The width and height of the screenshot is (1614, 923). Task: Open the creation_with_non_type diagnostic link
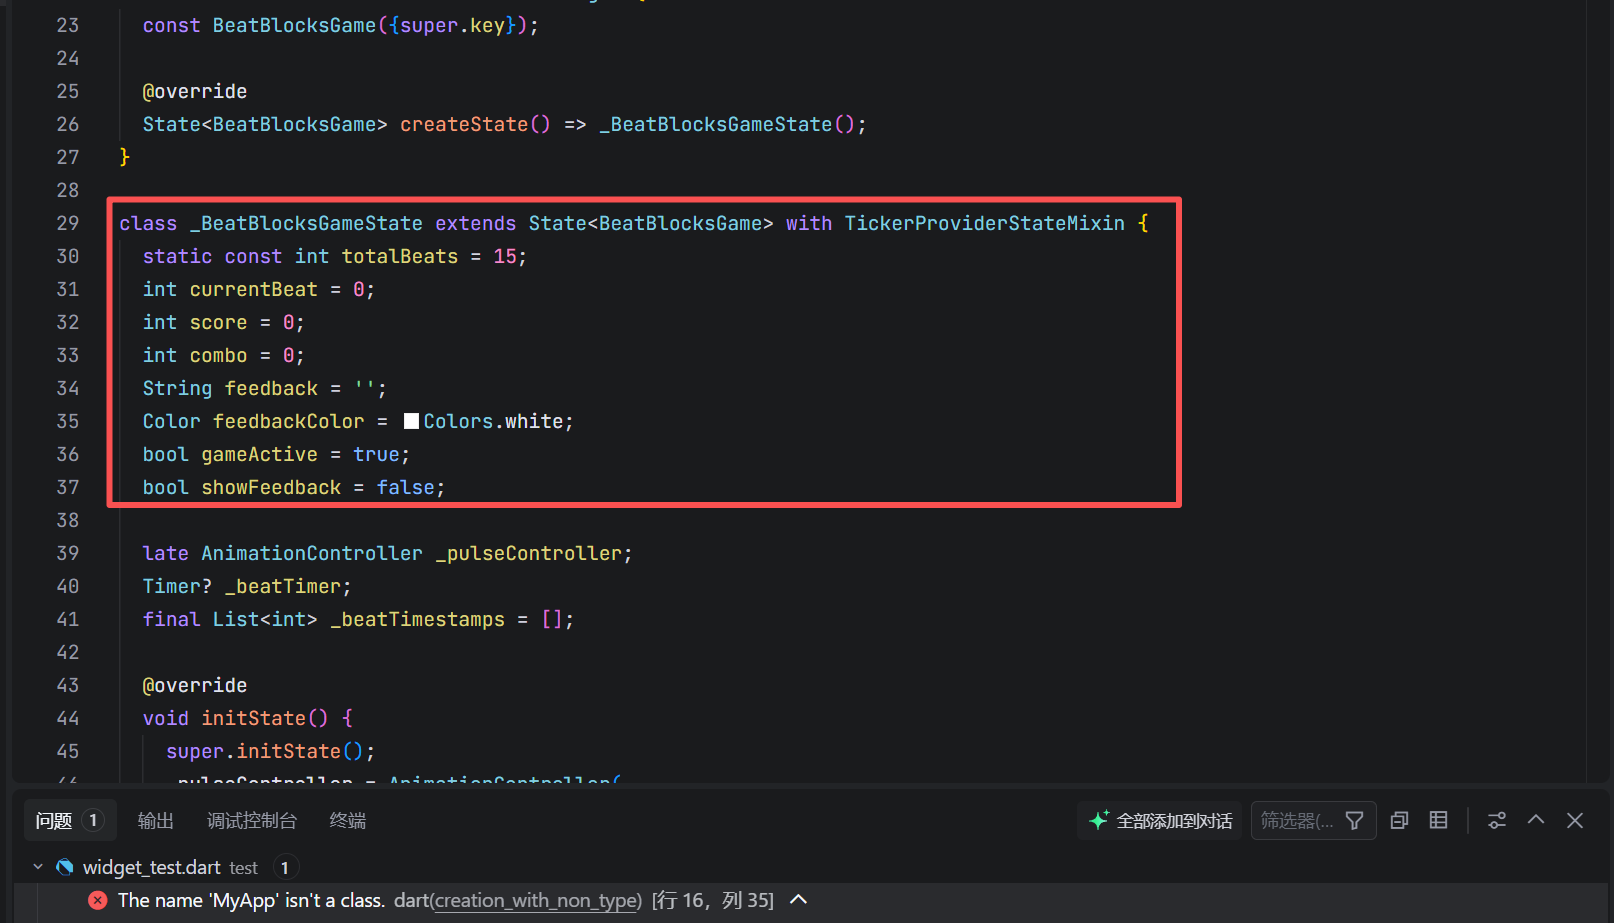(x=536, y=900)
